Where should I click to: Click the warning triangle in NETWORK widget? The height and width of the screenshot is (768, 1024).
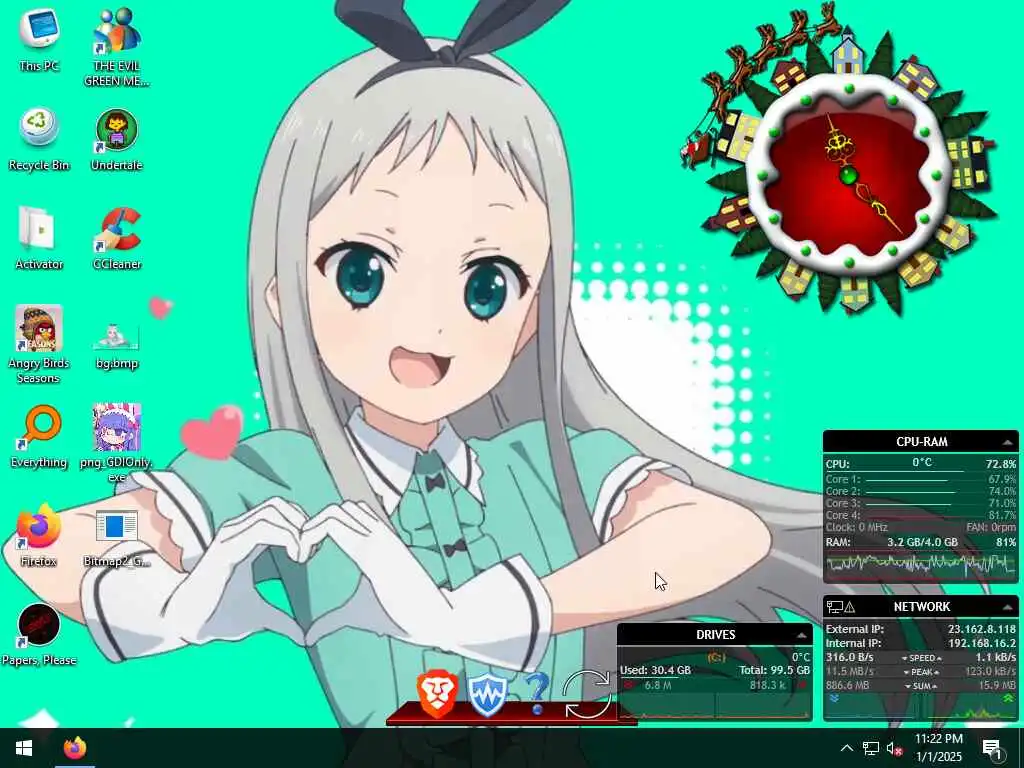tap(850, 607)
